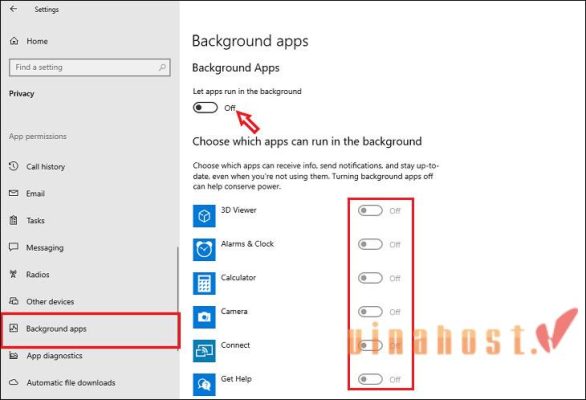The image size is (586, 400).
Task: Toggle Let apps run in the background
Action: pos(205,108)
